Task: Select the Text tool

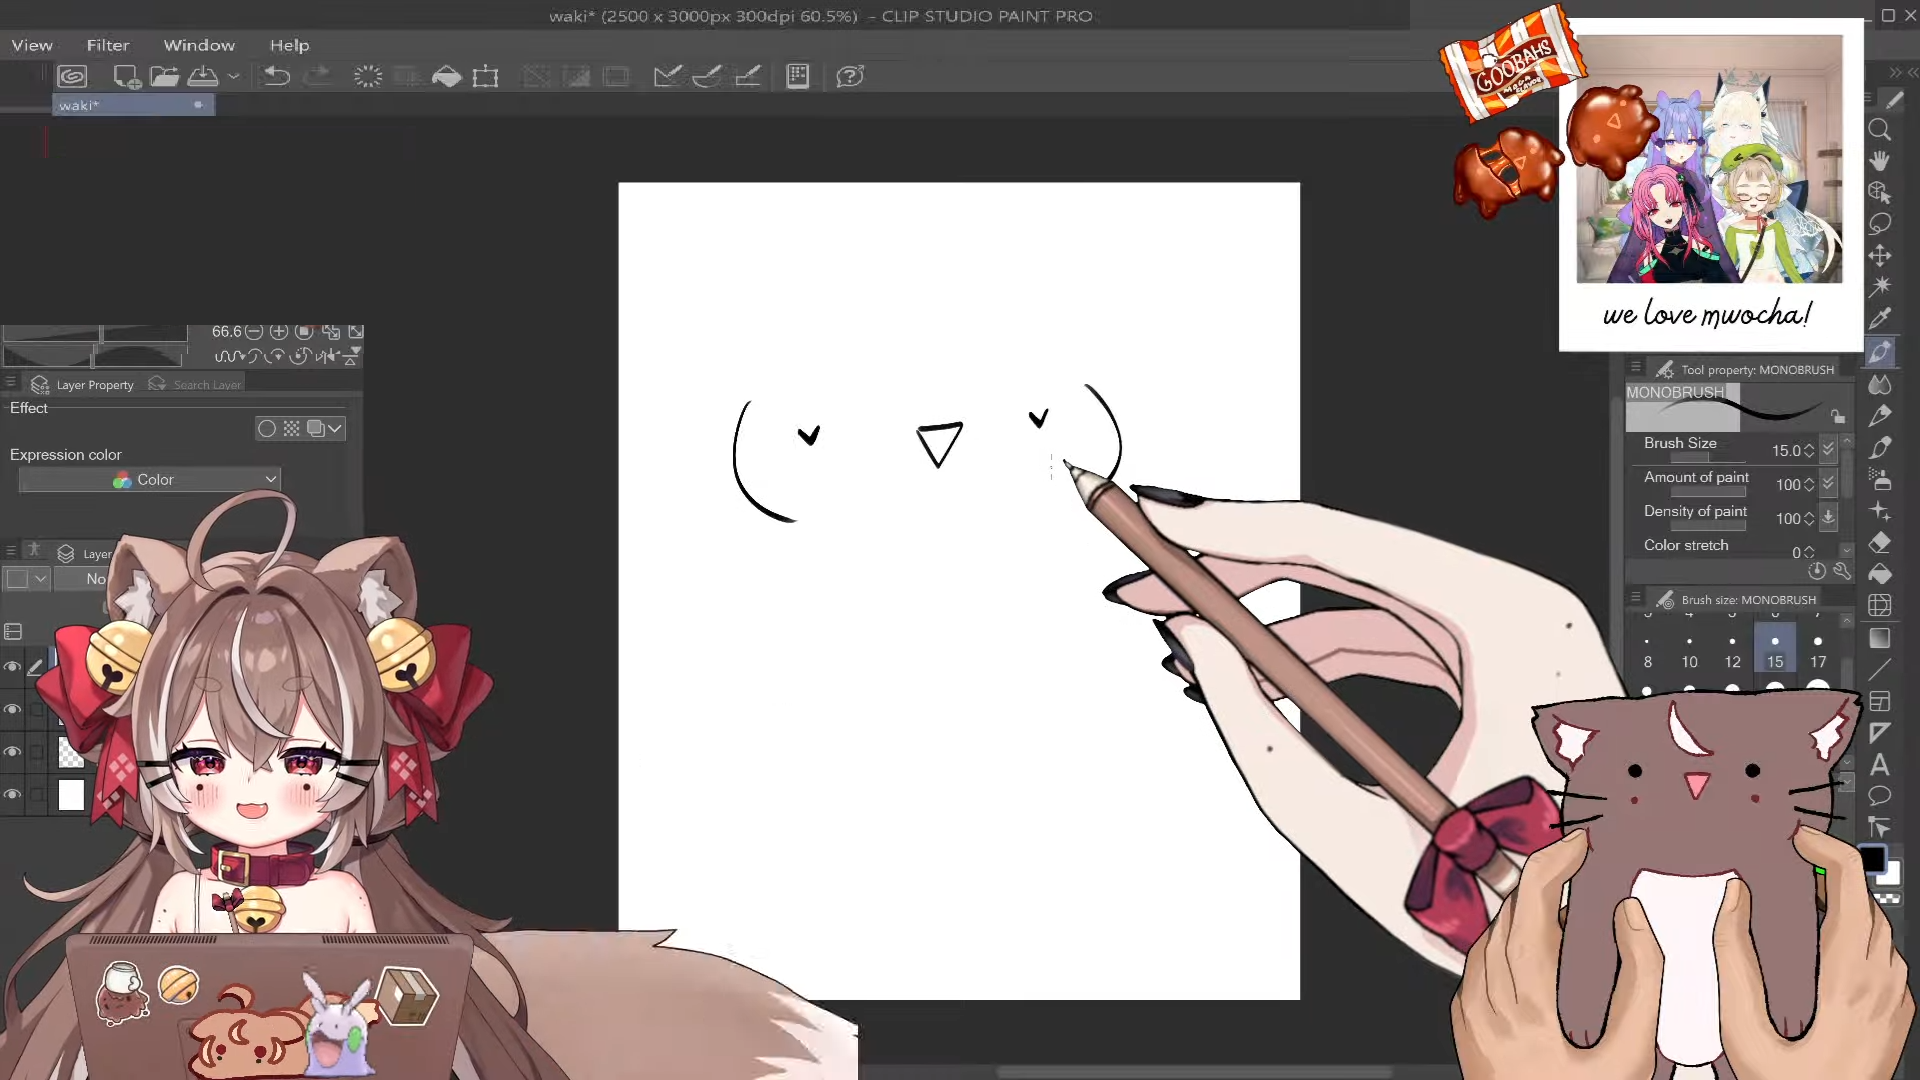Action: pyautogui.click(x=1879, y=765)
